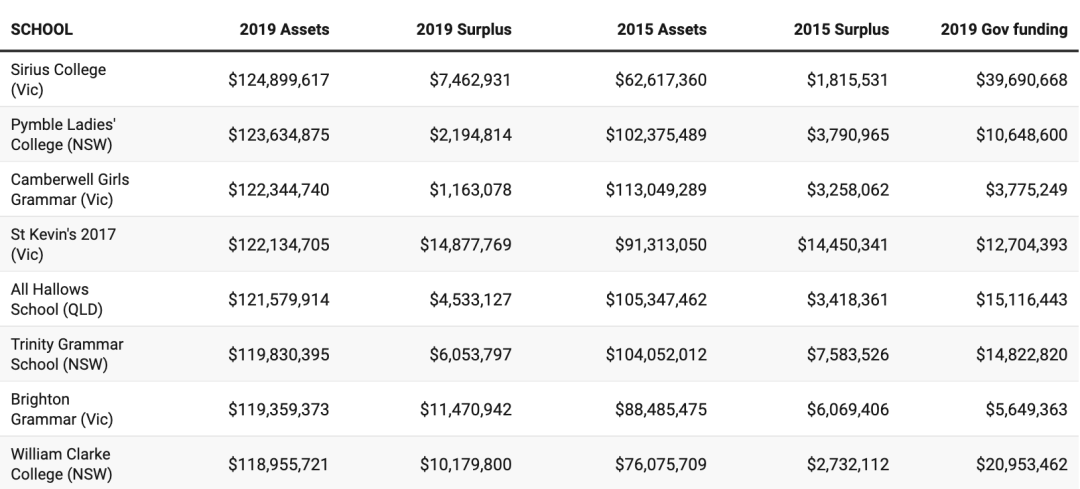Click Pymble Ladies' College (NSW) cell

[63, 134]
